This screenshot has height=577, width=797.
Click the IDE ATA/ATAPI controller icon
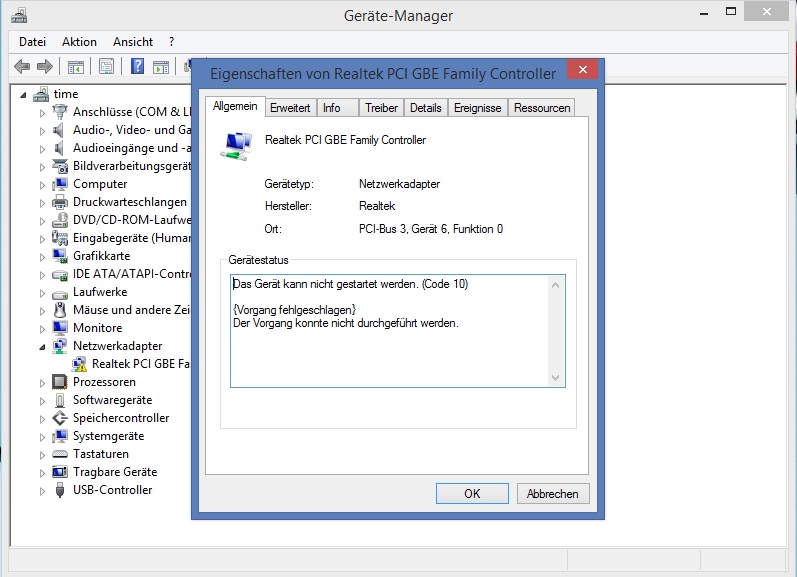click(60, 275)
